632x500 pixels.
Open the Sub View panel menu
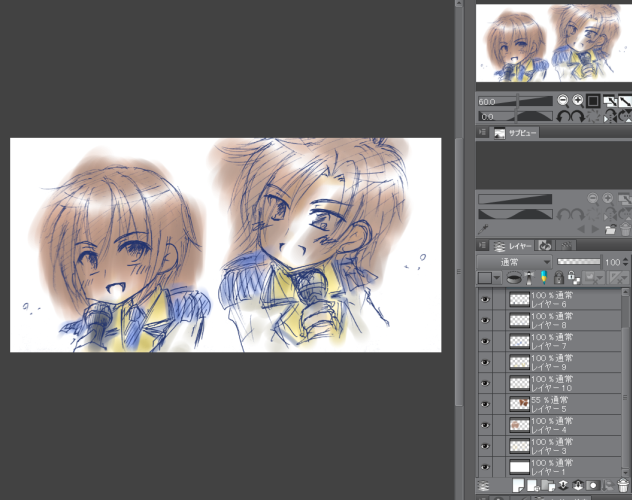pos(482,132)
